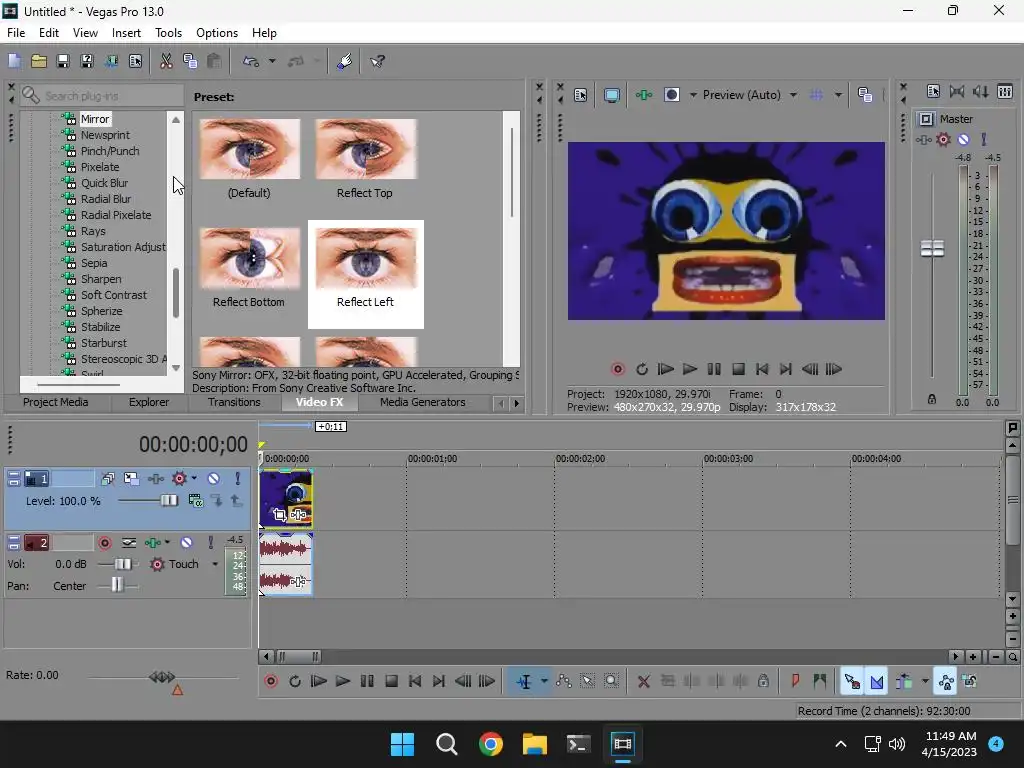Click the Copy icon in main toolbar
The image size is (1024, 768).
pyautogui.click(x=190, y=61)
